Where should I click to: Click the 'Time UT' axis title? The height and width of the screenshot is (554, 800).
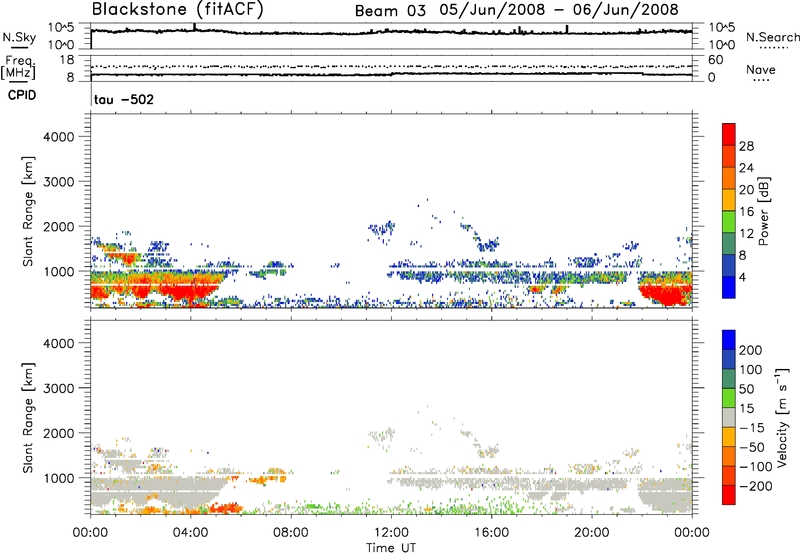pos(391,548)
